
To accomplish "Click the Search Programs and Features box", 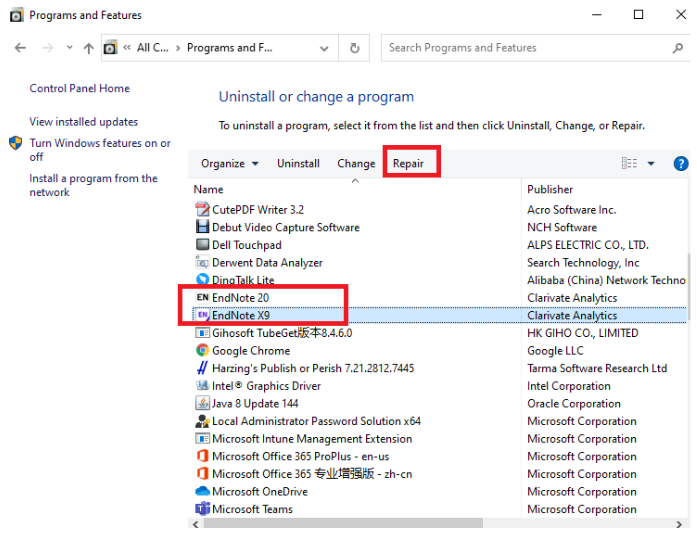I will (x=525, y=48).
